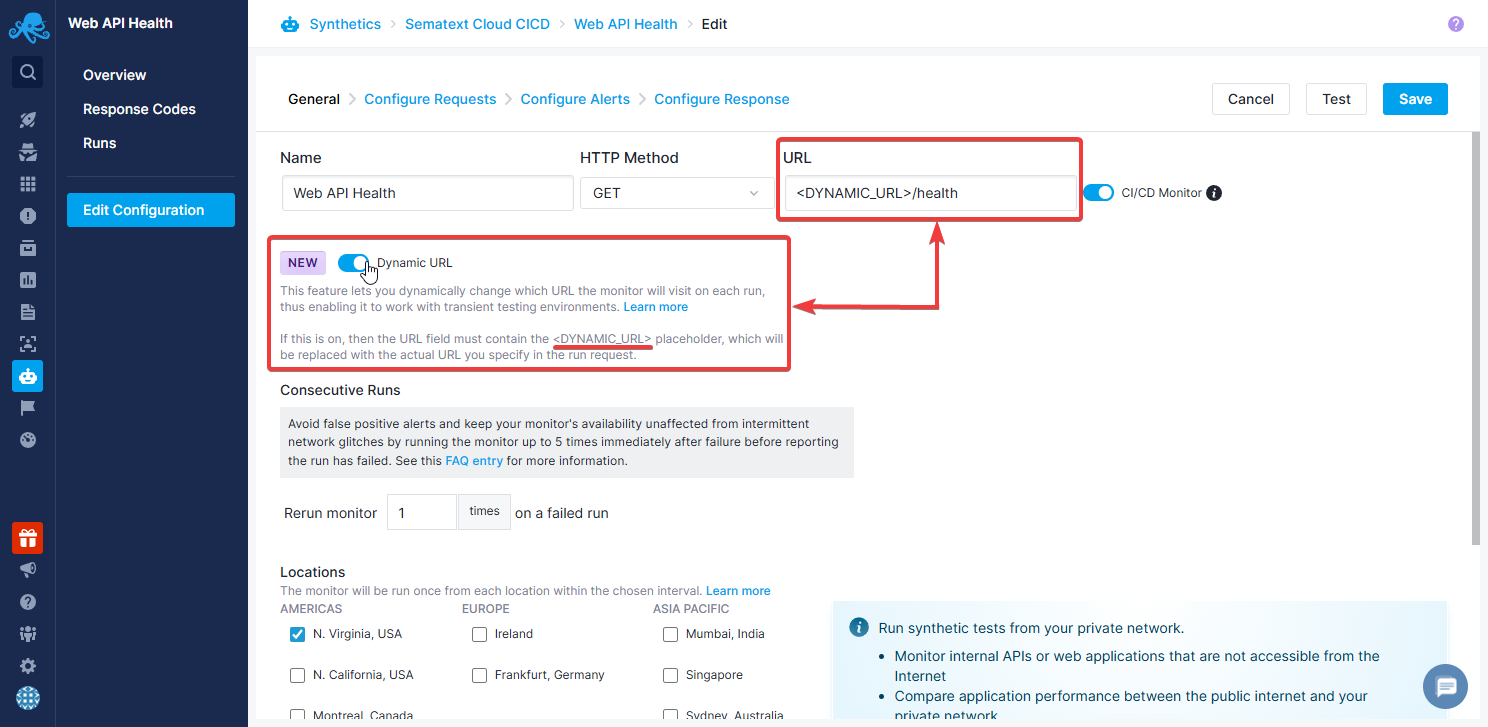Click the page vertical scrollbar

tap(1475, 340)
